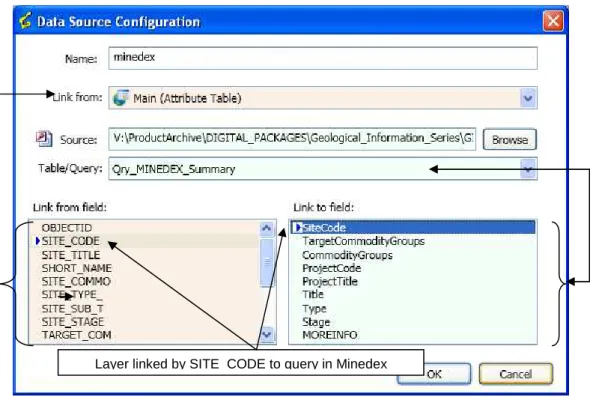Click the Name field containing minedex
This screenshot has height=397, width=593.
point(323,58)
